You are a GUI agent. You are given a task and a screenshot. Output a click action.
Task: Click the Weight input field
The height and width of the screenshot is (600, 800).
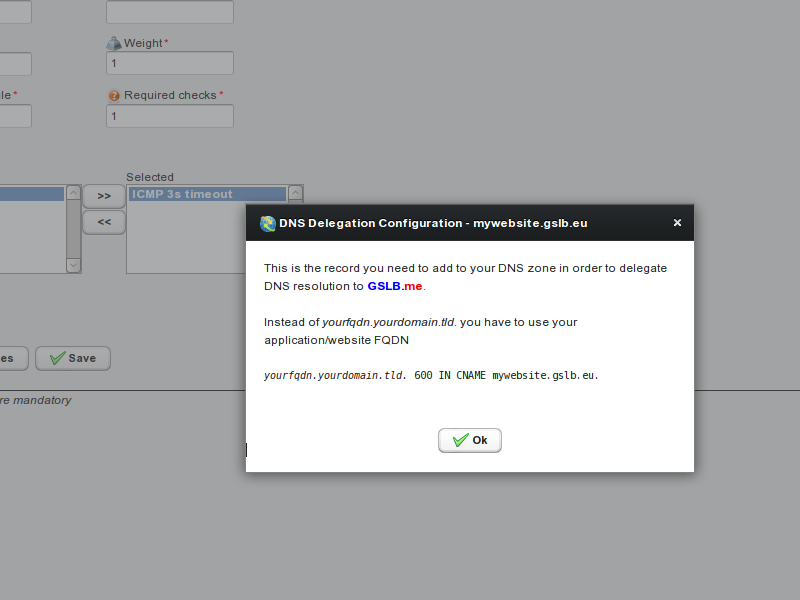pyautogui.click(x=170, y=63)
